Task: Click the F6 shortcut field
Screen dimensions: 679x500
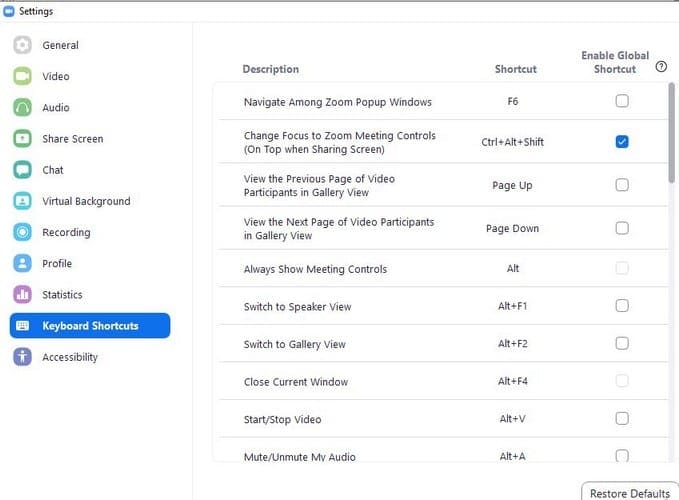Action: [513, 101]
